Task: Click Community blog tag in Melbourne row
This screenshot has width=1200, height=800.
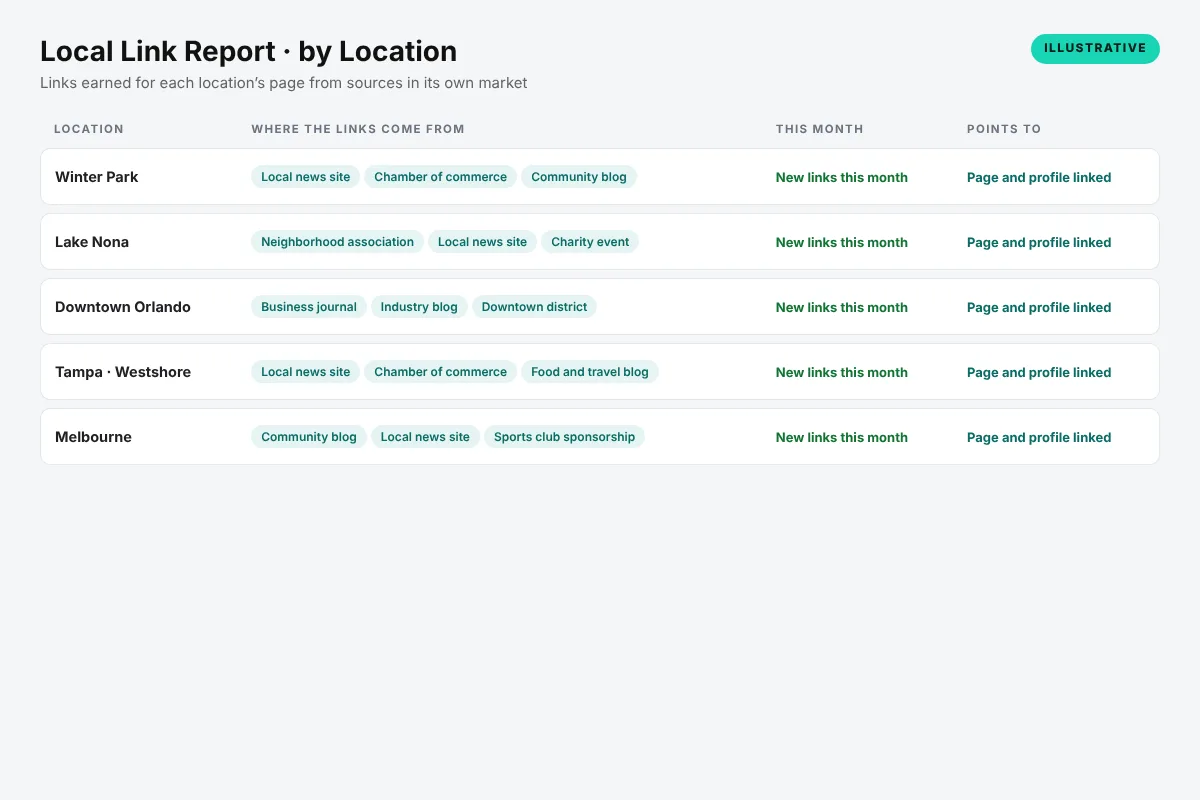Action: click(x=309, y=437)
